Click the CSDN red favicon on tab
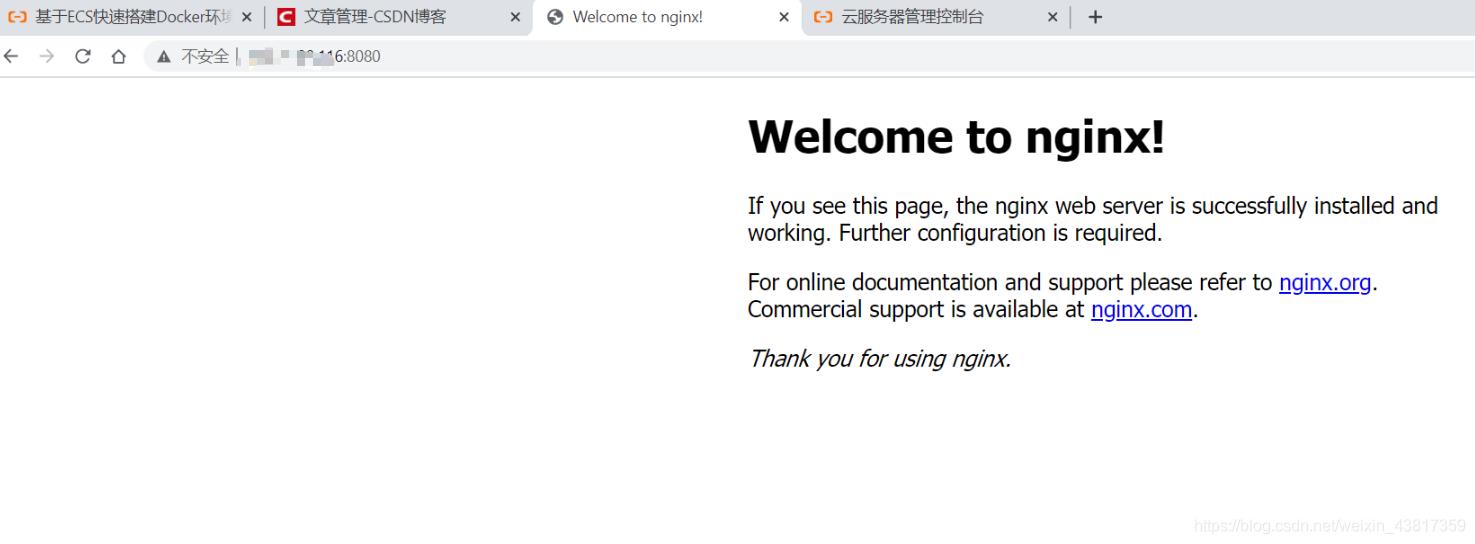The height and width of the screenshot is (544, 1475). (286, 17)
